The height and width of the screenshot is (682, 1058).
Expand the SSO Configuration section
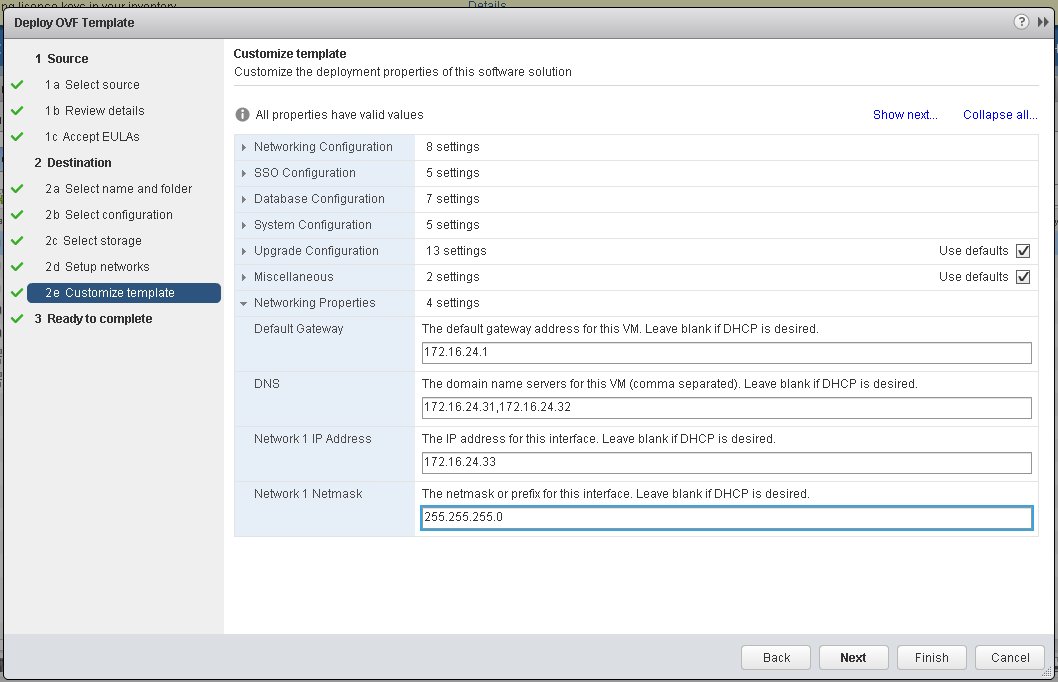click(x=244, y=173)
